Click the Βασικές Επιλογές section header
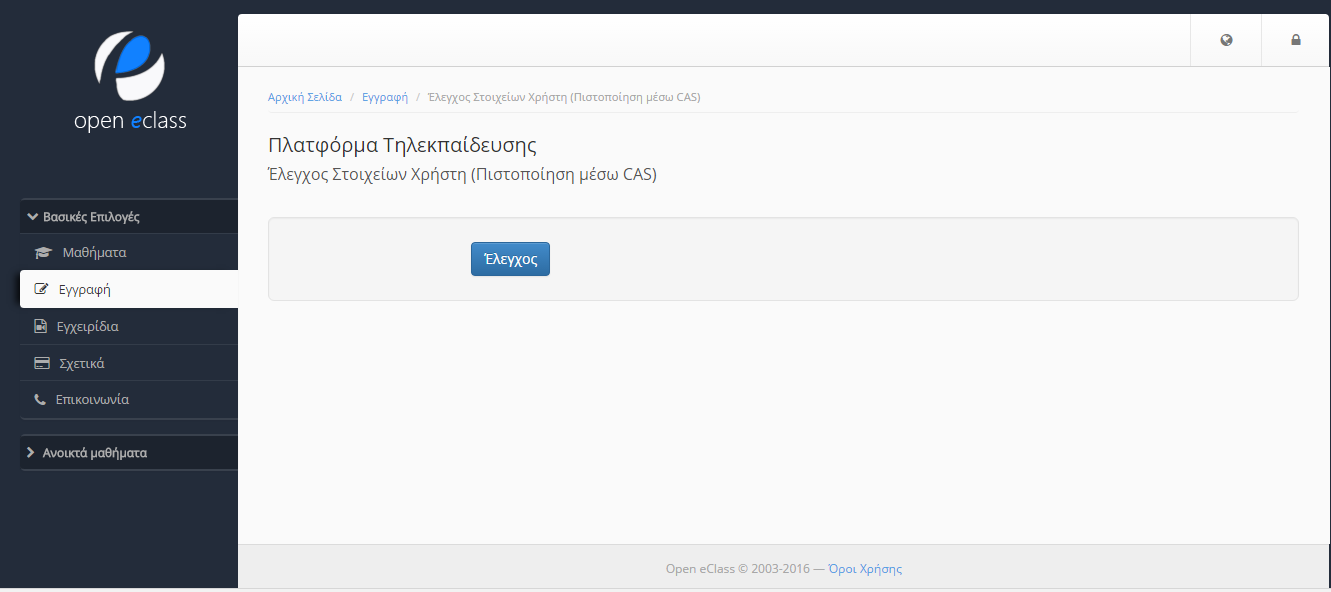The image size is (1331, 592). coord(129,216)
